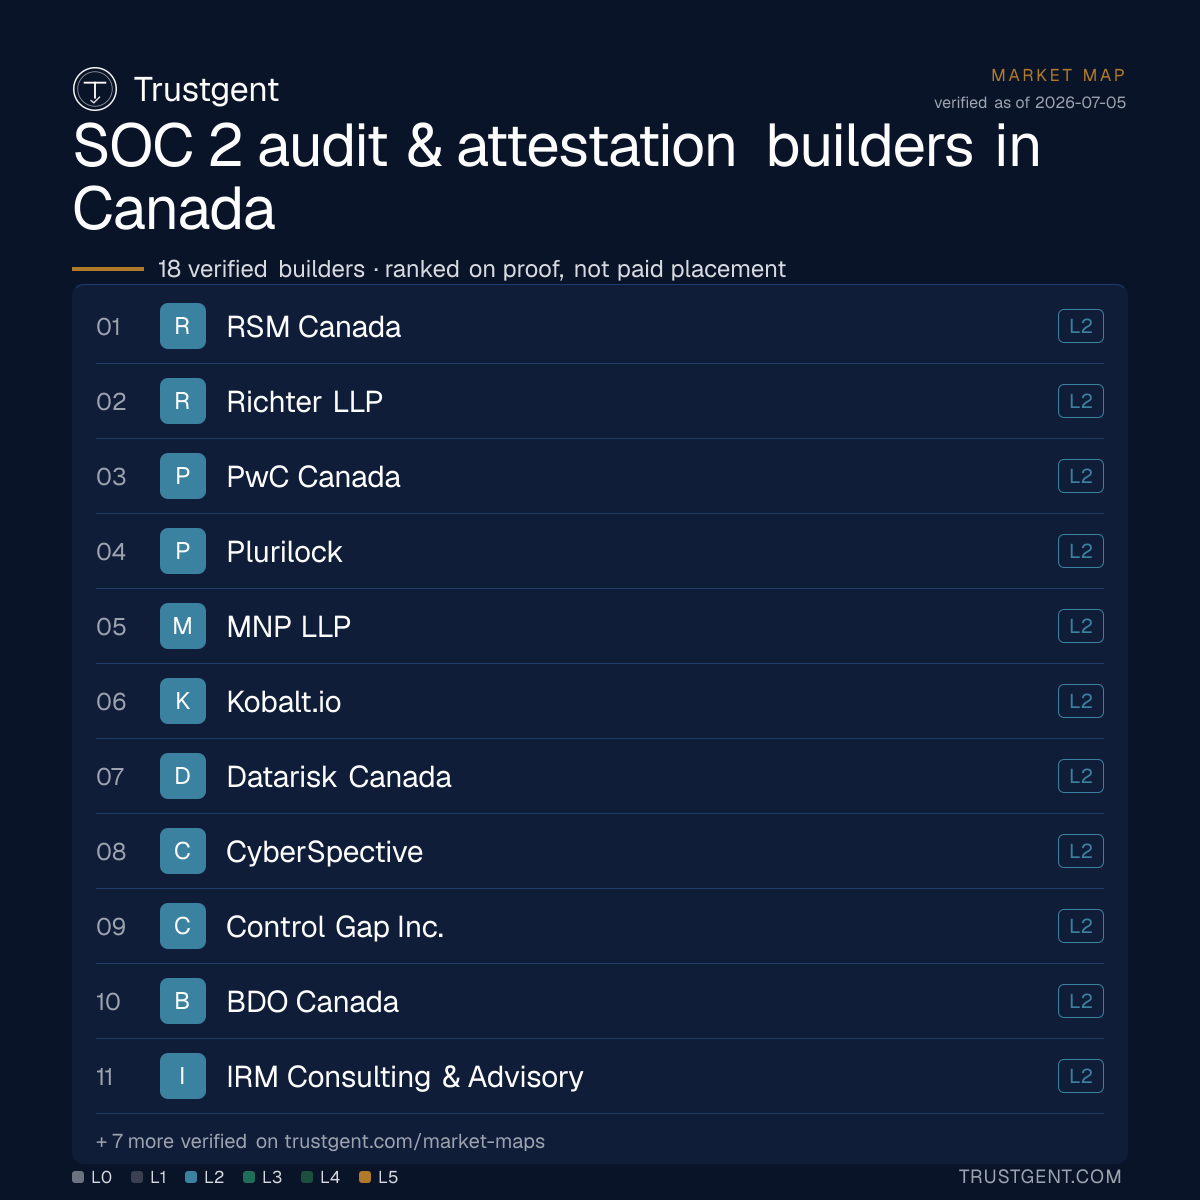Select the R avatar beside RSM Canada
This screenshot has width=1200, height=1200.
coord(183,326)
